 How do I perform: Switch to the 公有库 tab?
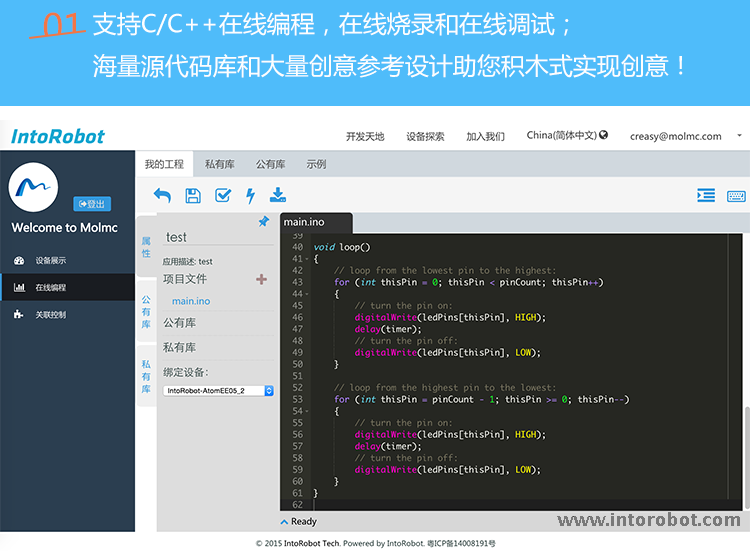pos(270,164)
